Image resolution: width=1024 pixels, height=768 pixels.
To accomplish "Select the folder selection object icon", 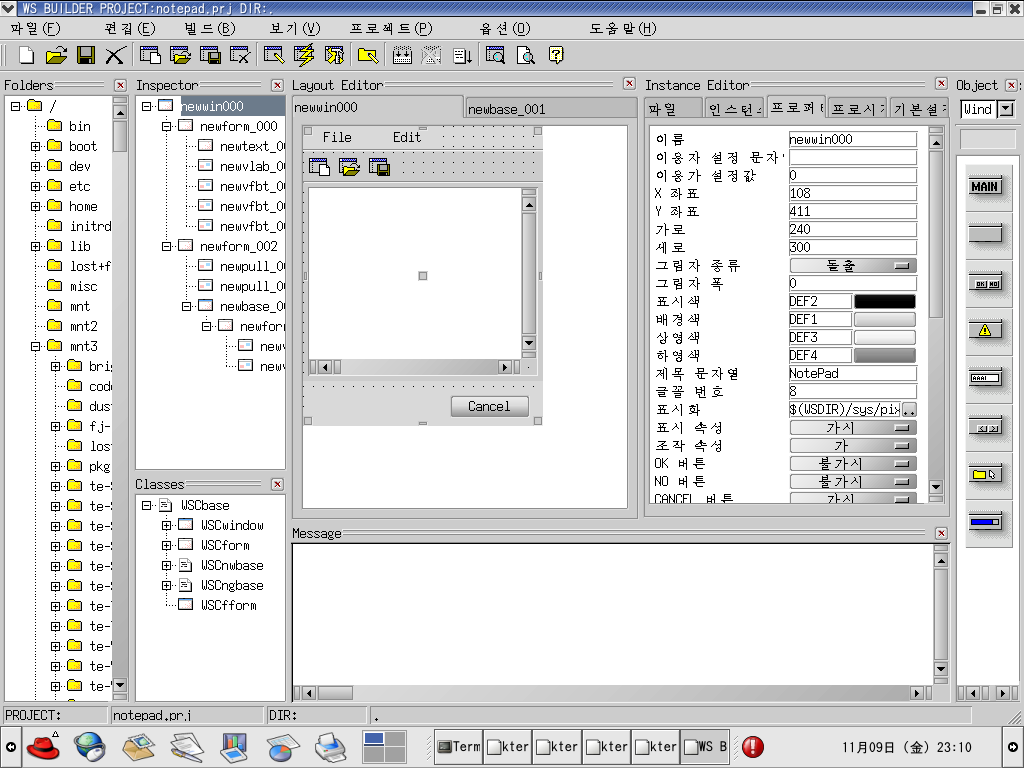I will (x=985, y=475).
